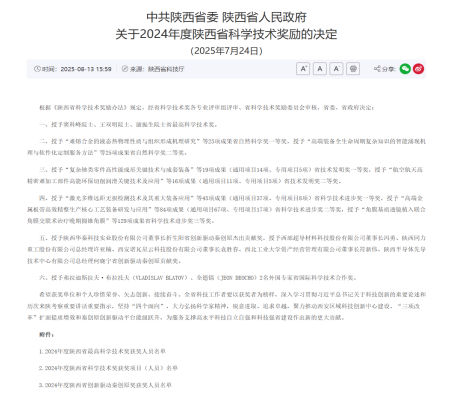449x397 pixels.
Task: Decrease font size with the A- button
Action: pyautogui.click(x=336, y=69)
